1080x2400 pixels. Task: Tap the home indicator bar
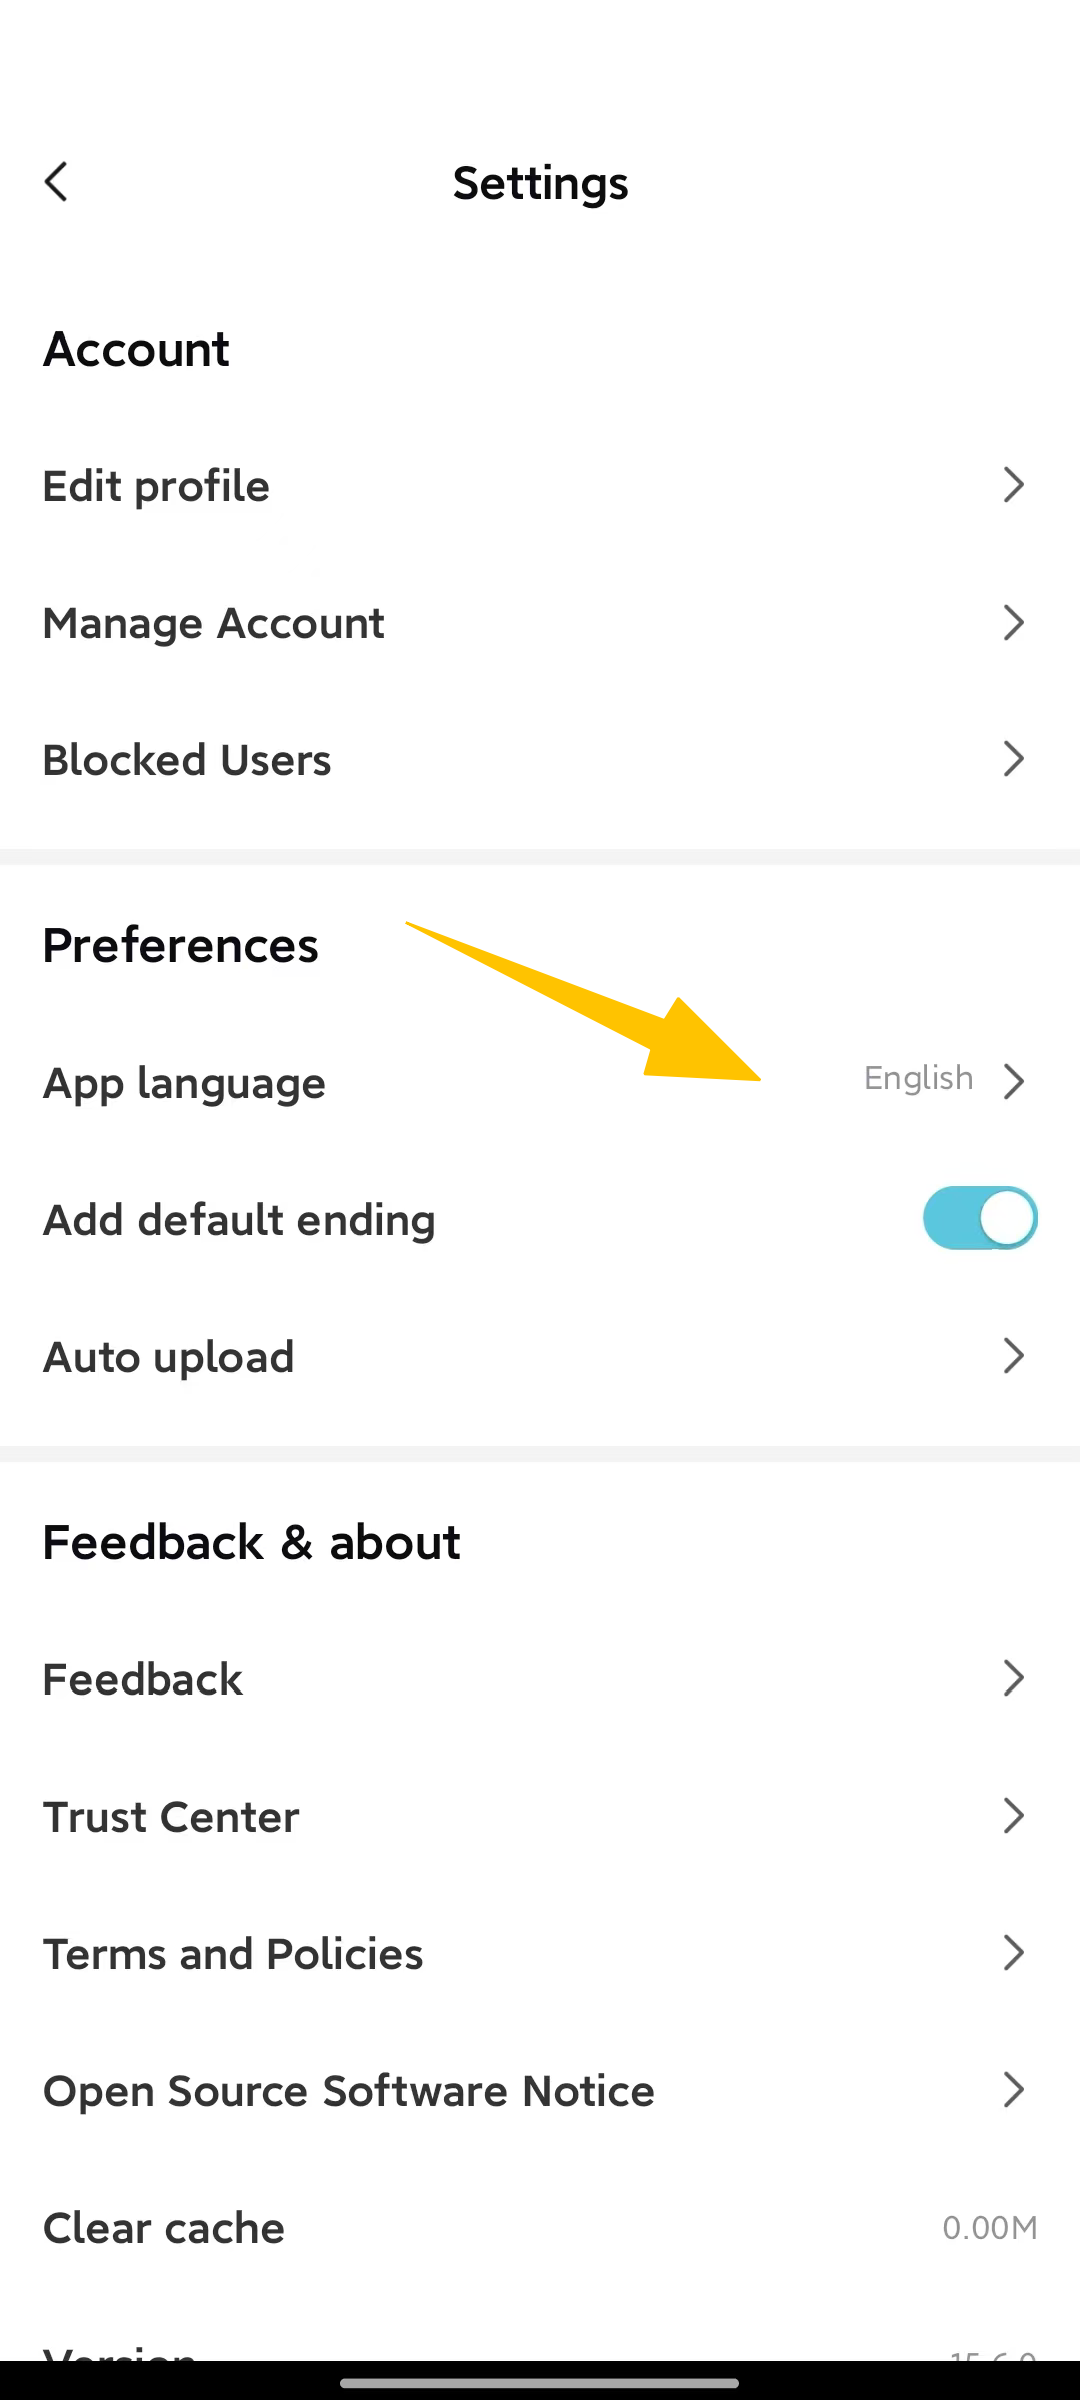[x=540, y=2383]
